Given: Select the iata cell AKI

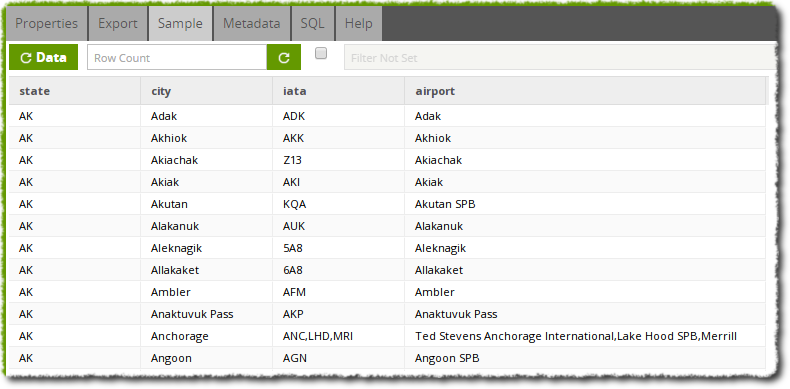Looking at the screenshot, I should point(339,182).
